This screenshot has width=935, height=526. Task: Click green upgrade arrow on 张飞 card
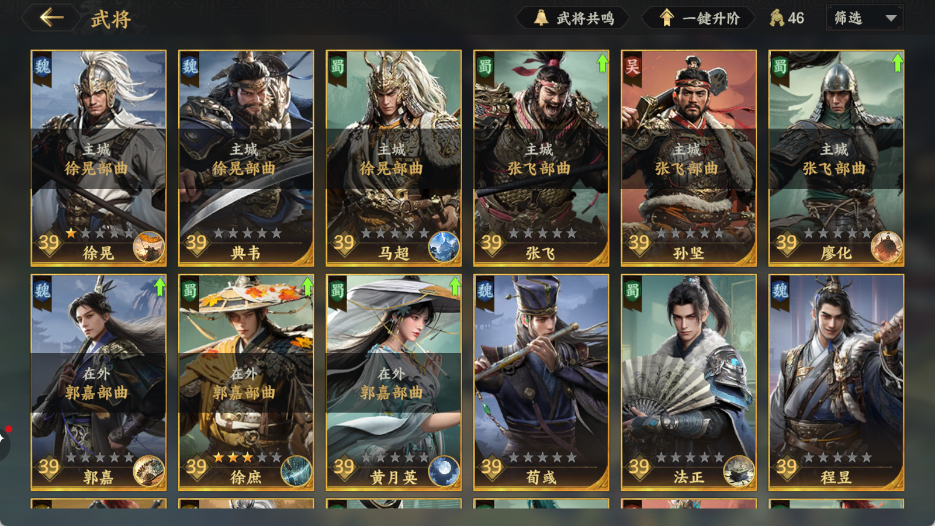coord(602,63)
